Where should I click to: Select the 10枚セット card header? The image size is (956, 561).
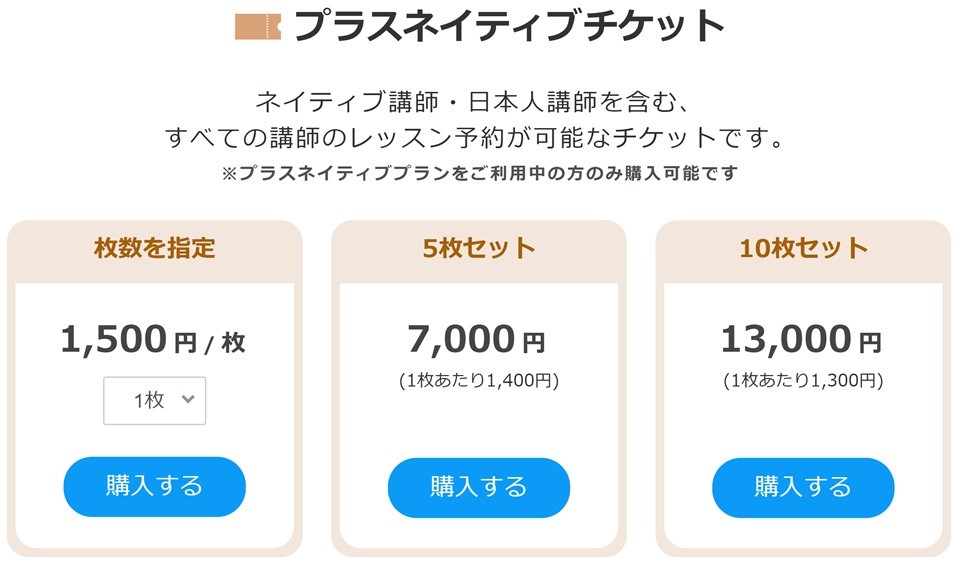coord(803,248)
